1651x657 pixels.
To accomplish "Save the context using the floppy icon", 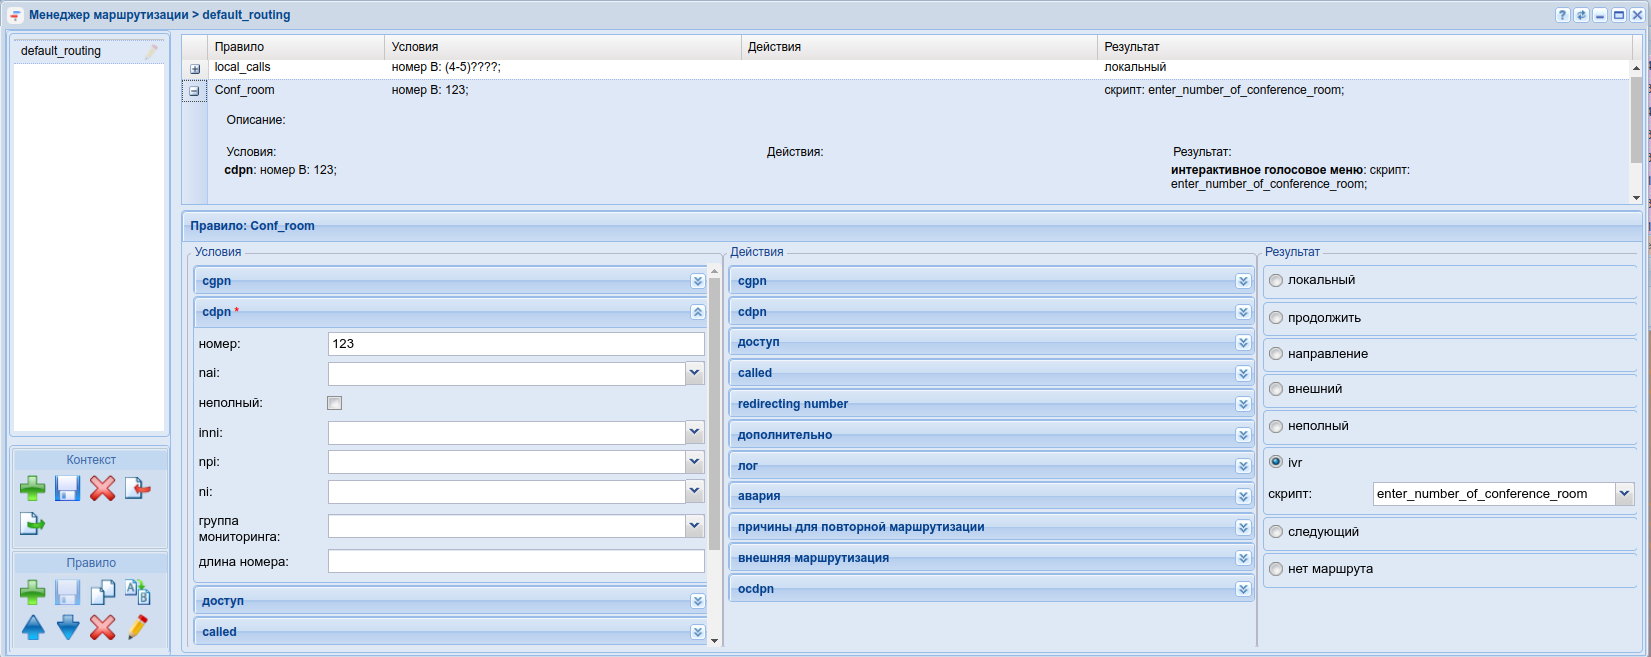I will [67, 488].
